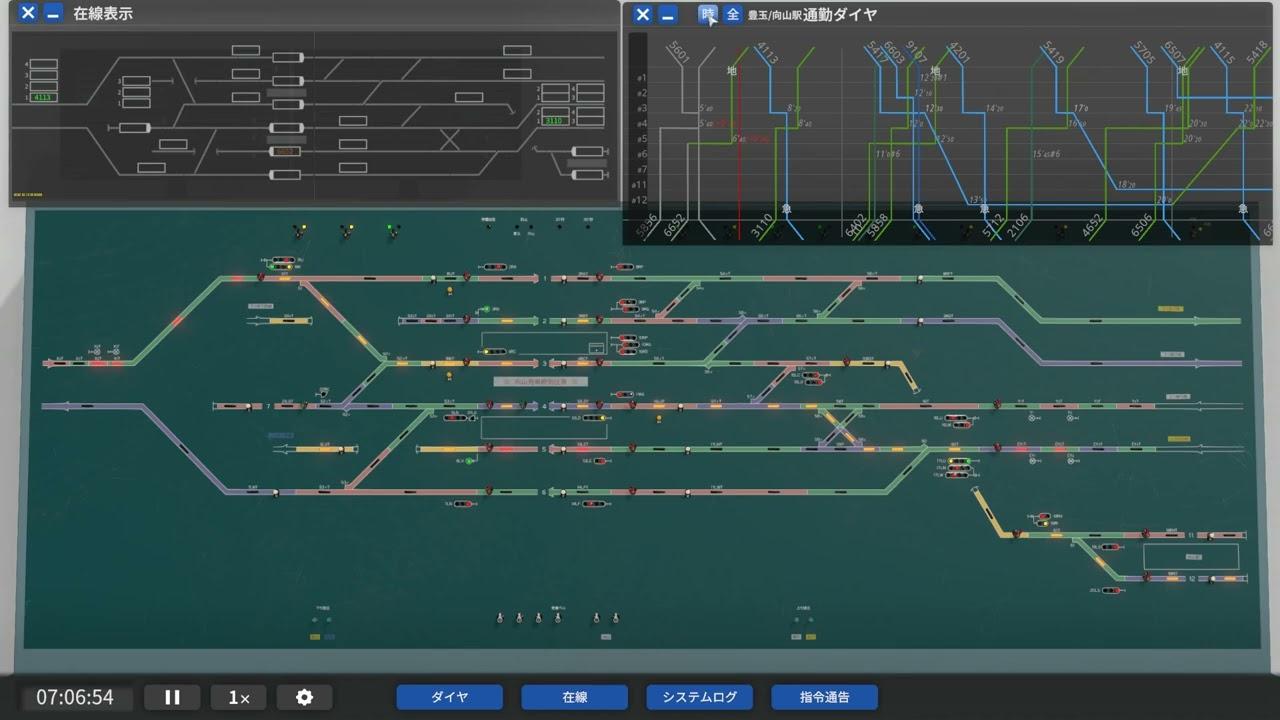Click platform track number 6 on the board
Viewport: 1280px width, 720px height.
coord(545,492)
